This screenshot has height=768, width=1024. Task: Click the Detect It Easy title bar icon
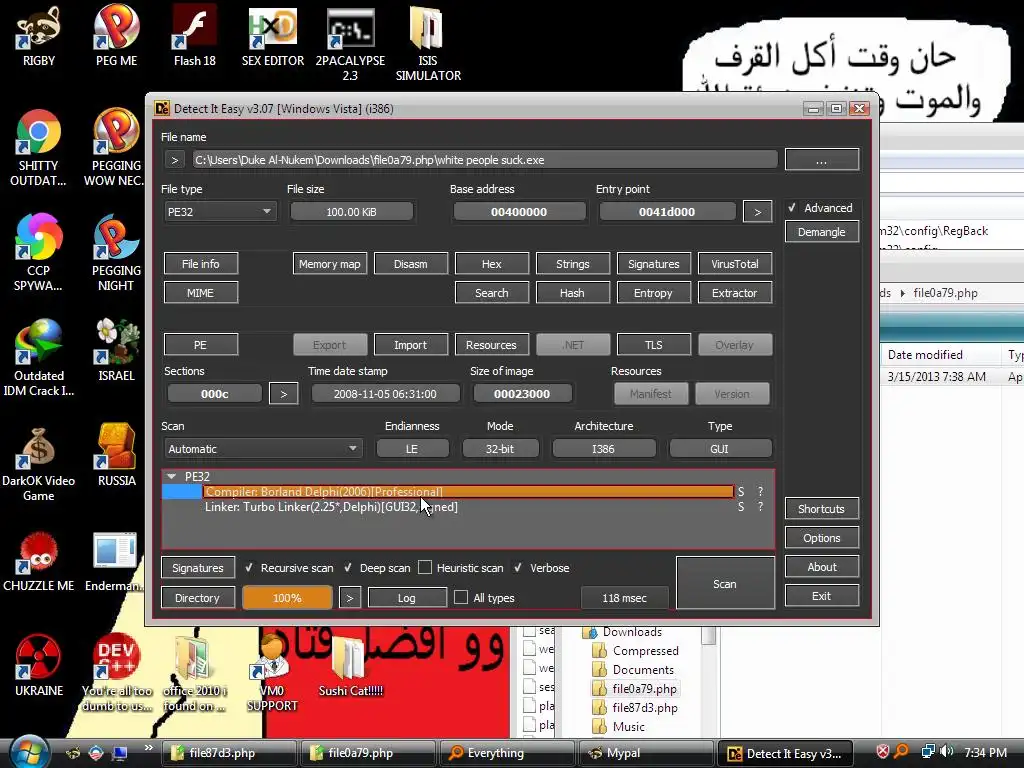tap(161, 108)
